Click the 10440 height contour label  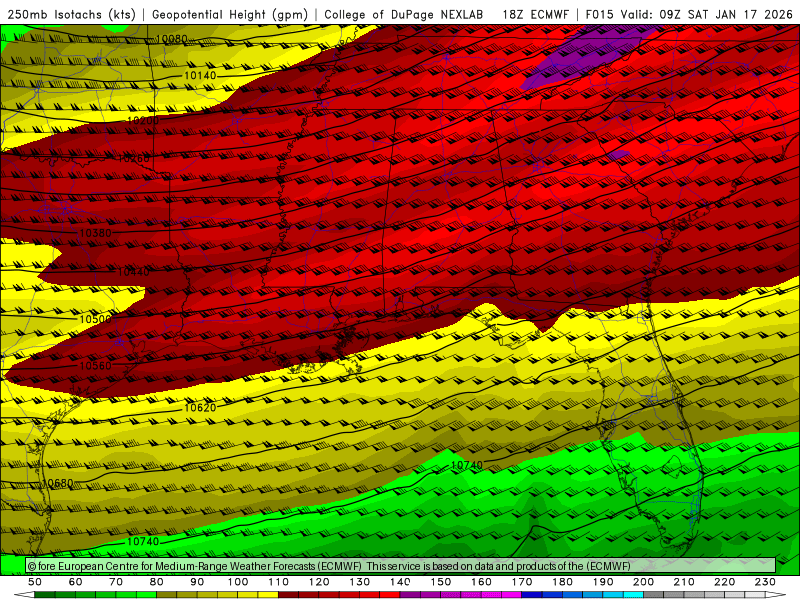[x=134, y=272]
